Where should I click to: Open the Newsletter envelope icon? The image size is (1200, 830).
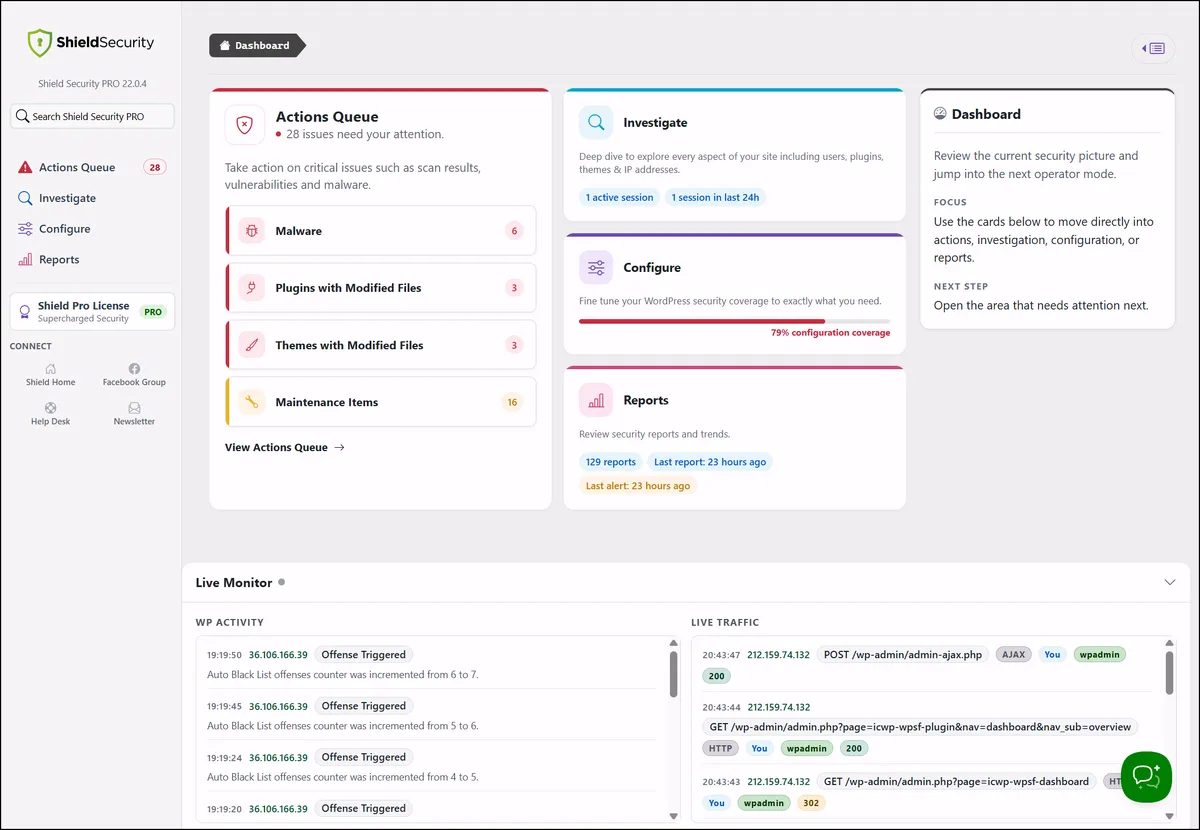pyautogui.click(x=134, y=408)
